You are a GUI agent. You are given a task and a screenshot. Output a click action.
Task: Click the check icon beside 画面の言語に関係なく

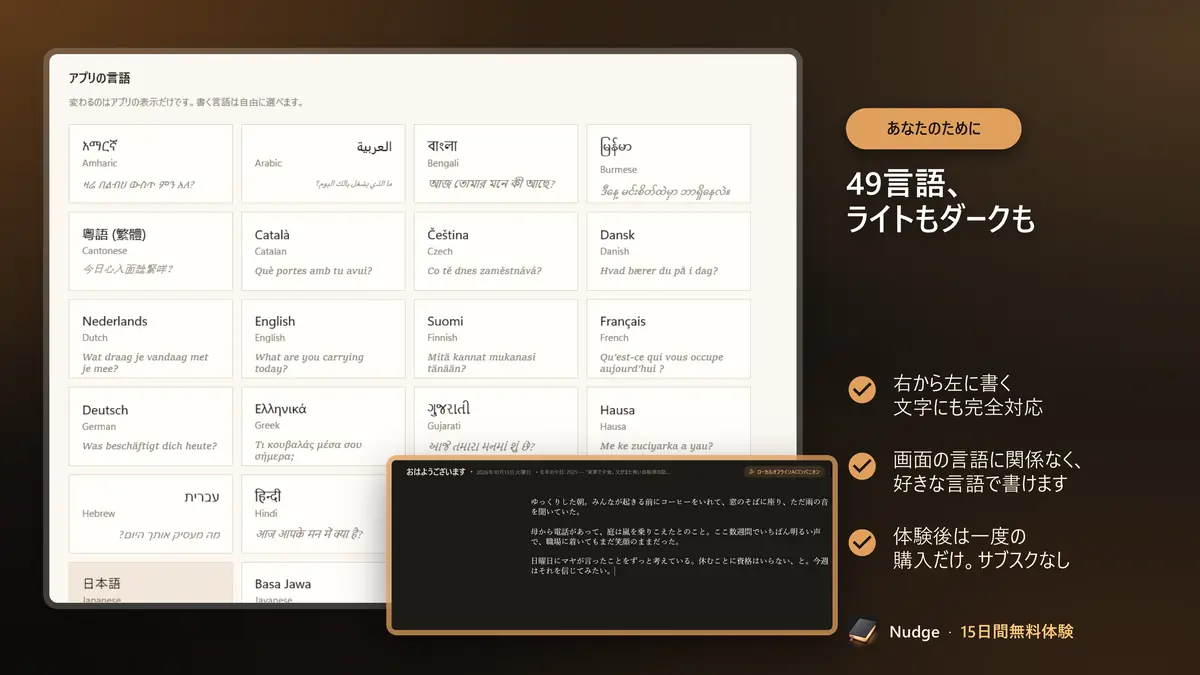(862, 466)
